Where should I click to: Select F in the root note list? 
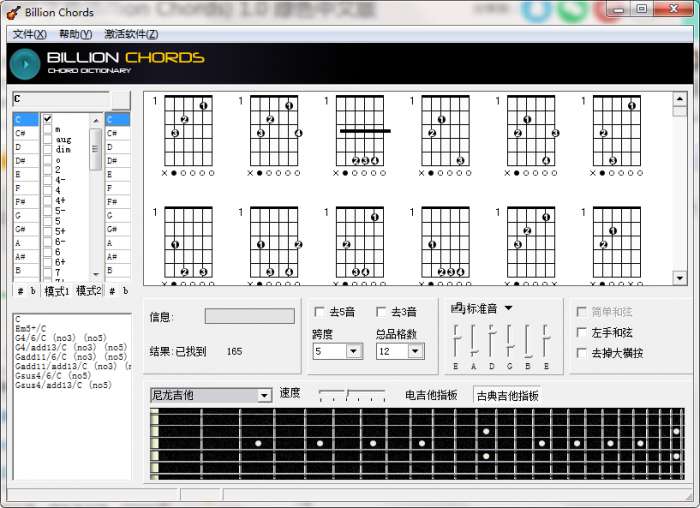coord(26,188)
